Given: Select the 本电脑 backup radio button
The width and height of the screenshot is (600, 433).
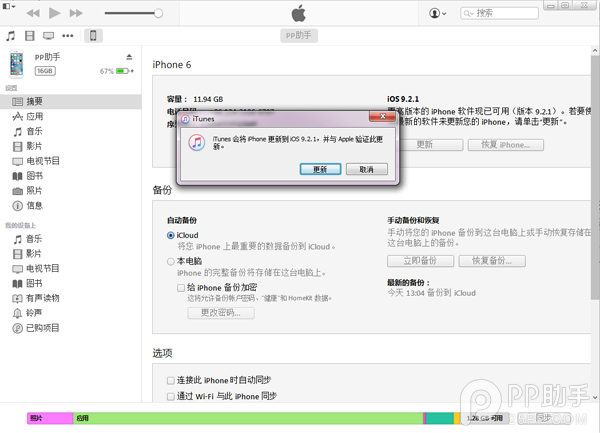Looking at the screenshot, I should point(171,262).
